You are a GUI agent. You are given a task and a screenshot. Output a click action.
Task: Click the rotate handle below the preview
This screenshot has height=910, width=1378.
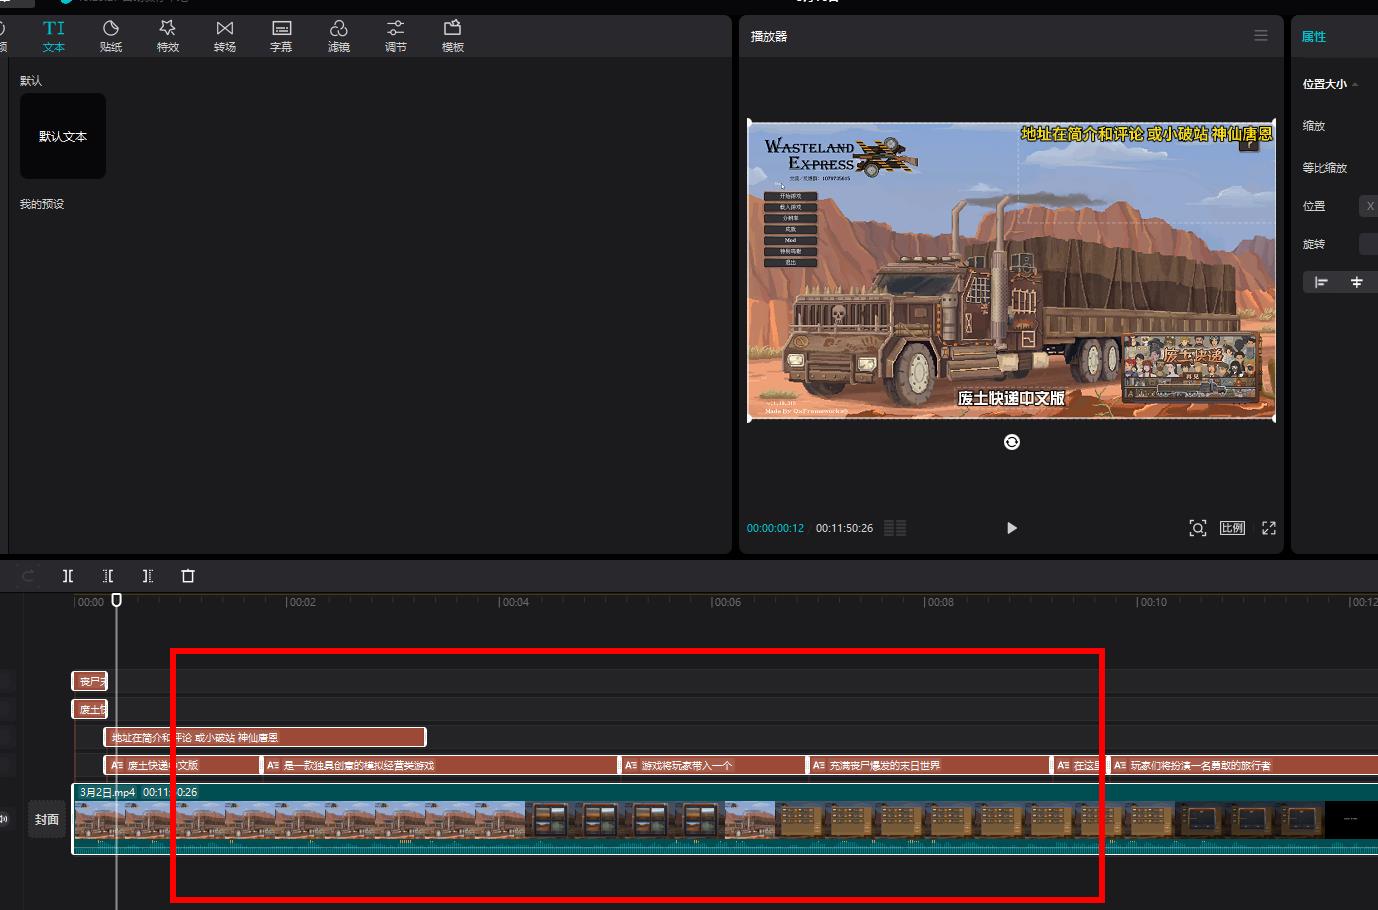click(x=1012, y=442)
